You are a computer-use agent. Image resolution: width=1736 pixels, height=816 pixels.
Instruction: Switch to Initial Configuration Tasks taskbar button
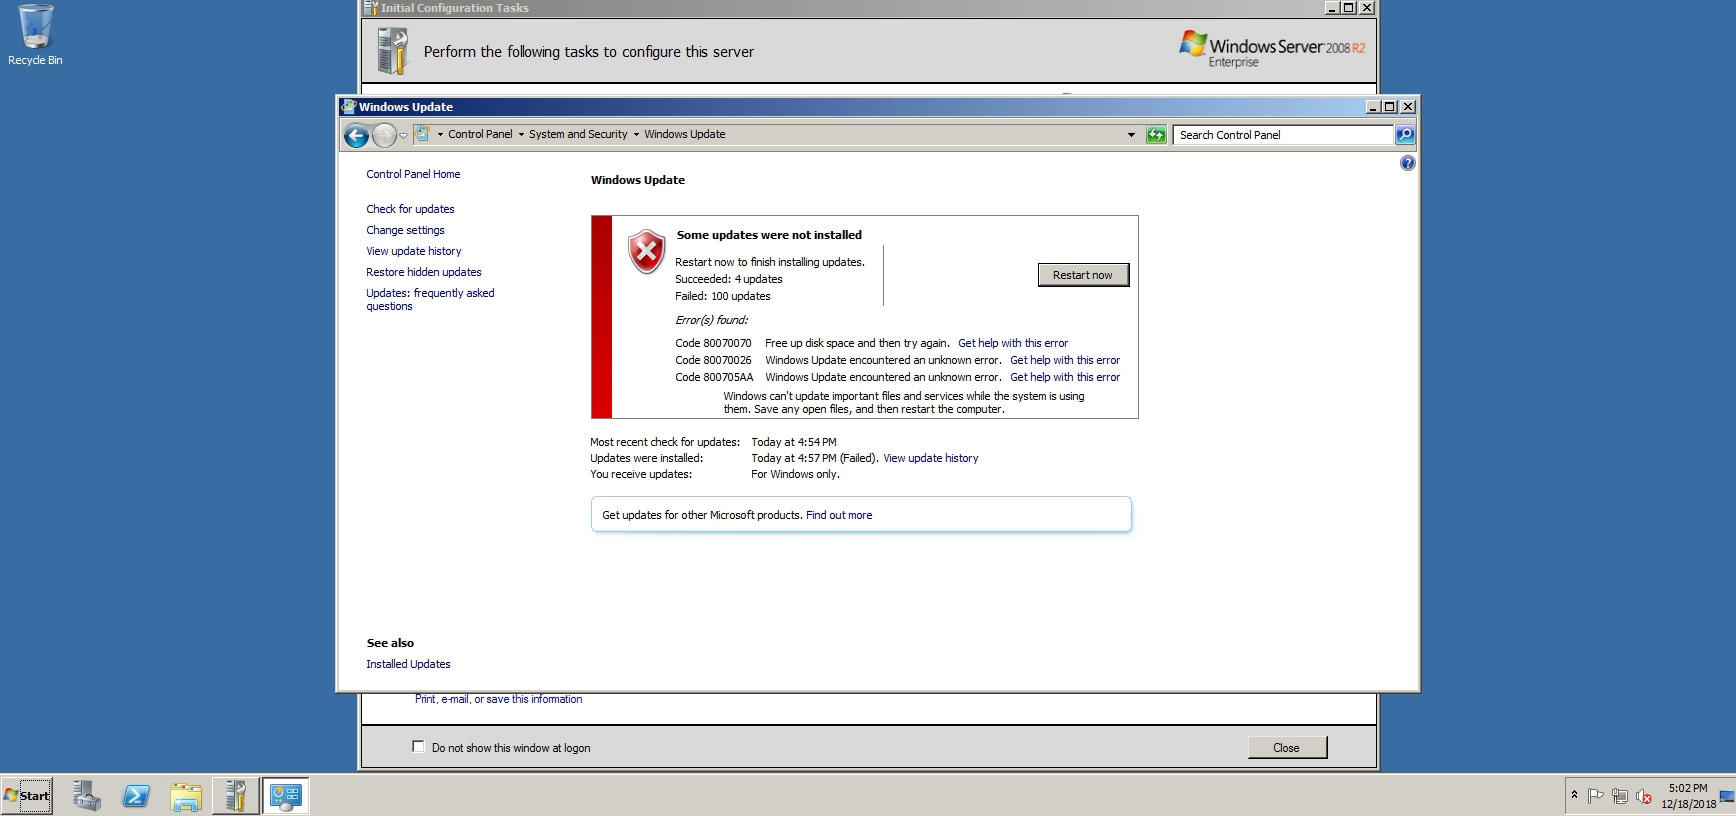[x=235, y=796]
